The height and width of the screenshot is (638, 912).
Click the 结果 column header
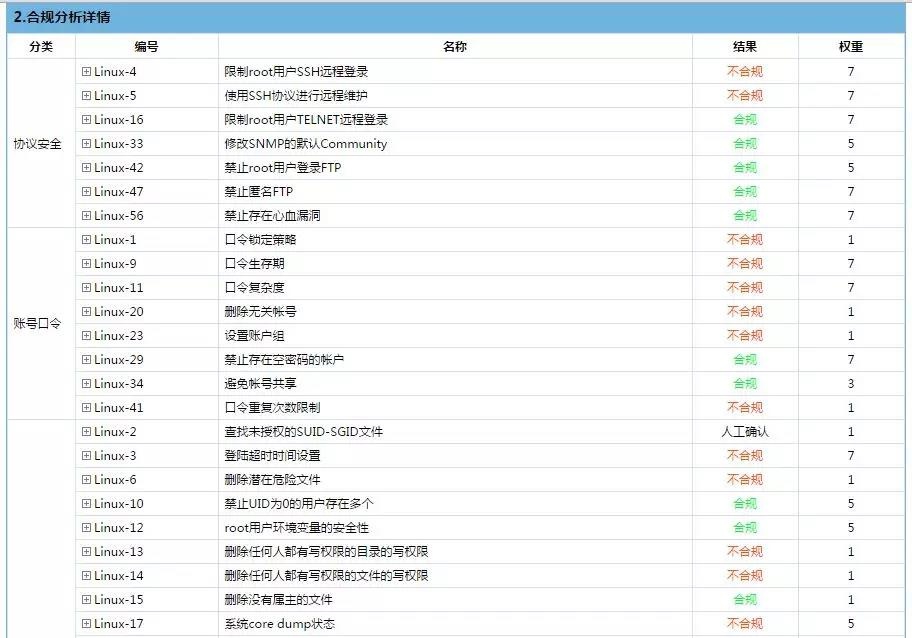coord(744,47)
